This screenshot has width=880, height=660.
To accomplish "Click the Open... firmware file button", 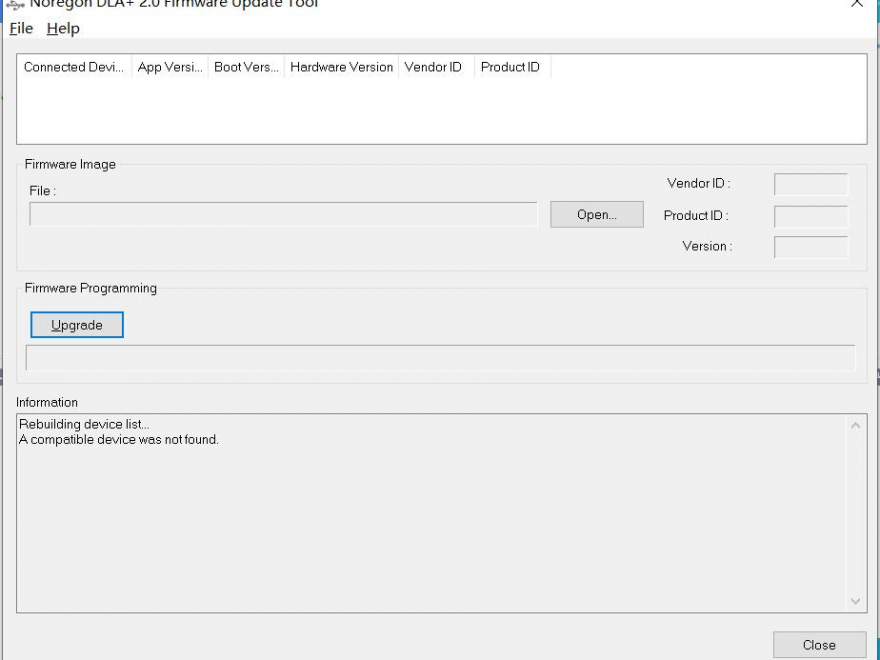I will coord(597,214).
